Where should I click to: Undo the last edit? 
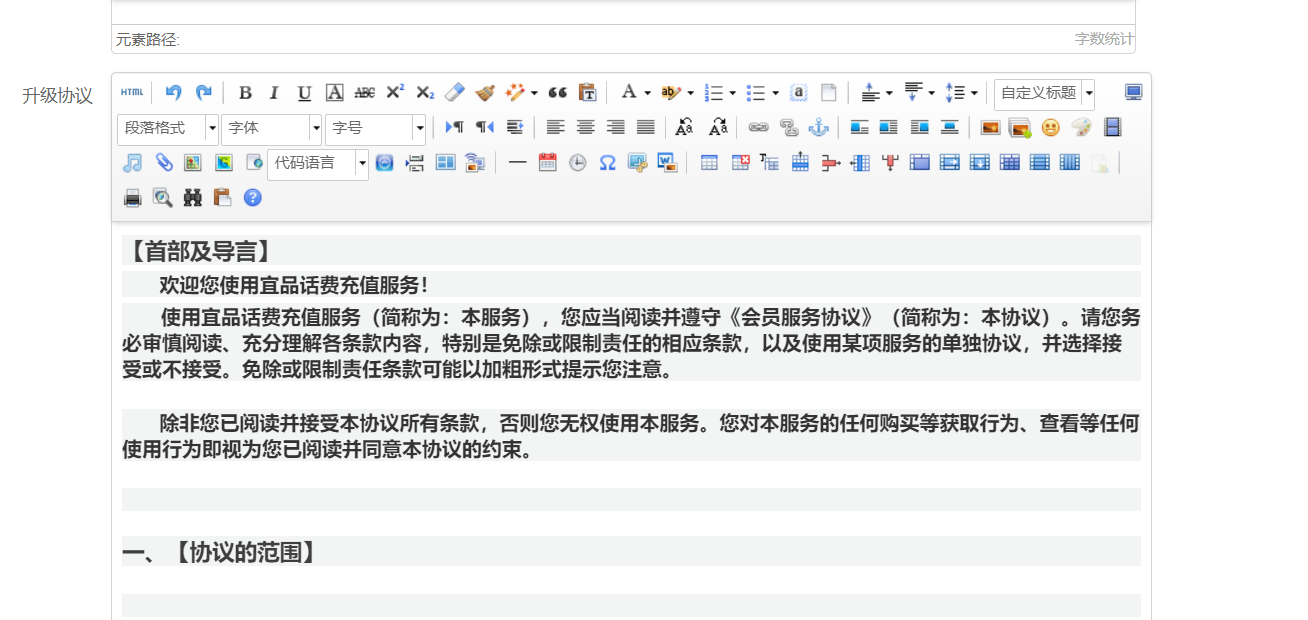point(173,92)
